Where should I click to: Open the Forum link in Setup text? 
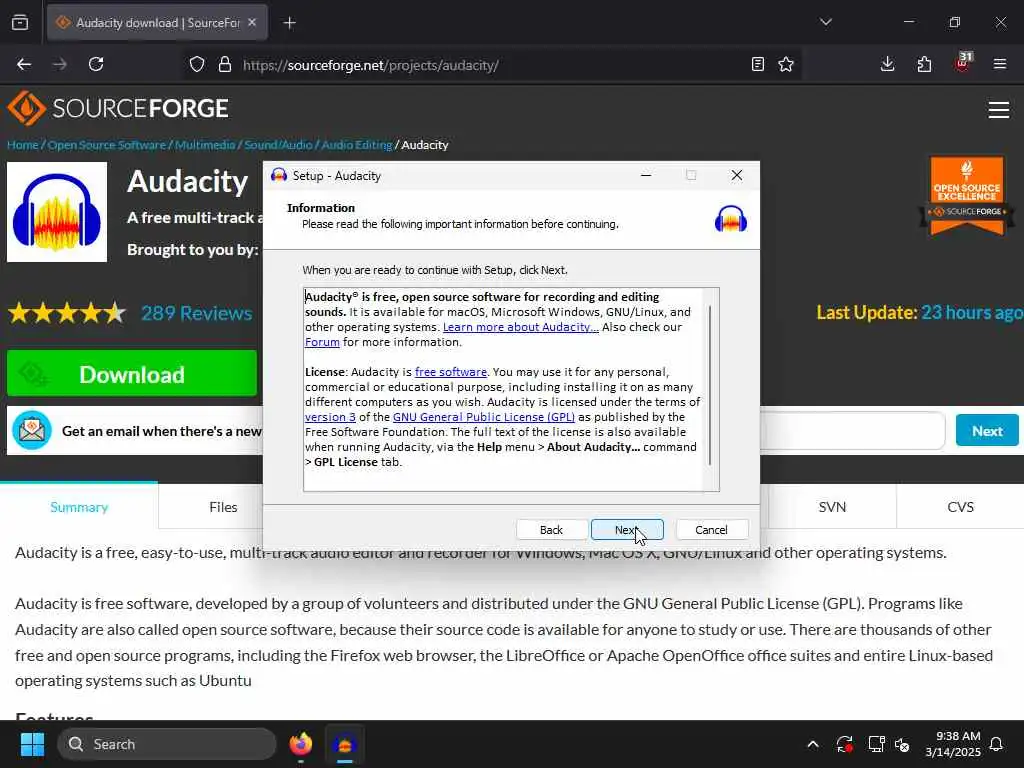[x=322, y=342]
